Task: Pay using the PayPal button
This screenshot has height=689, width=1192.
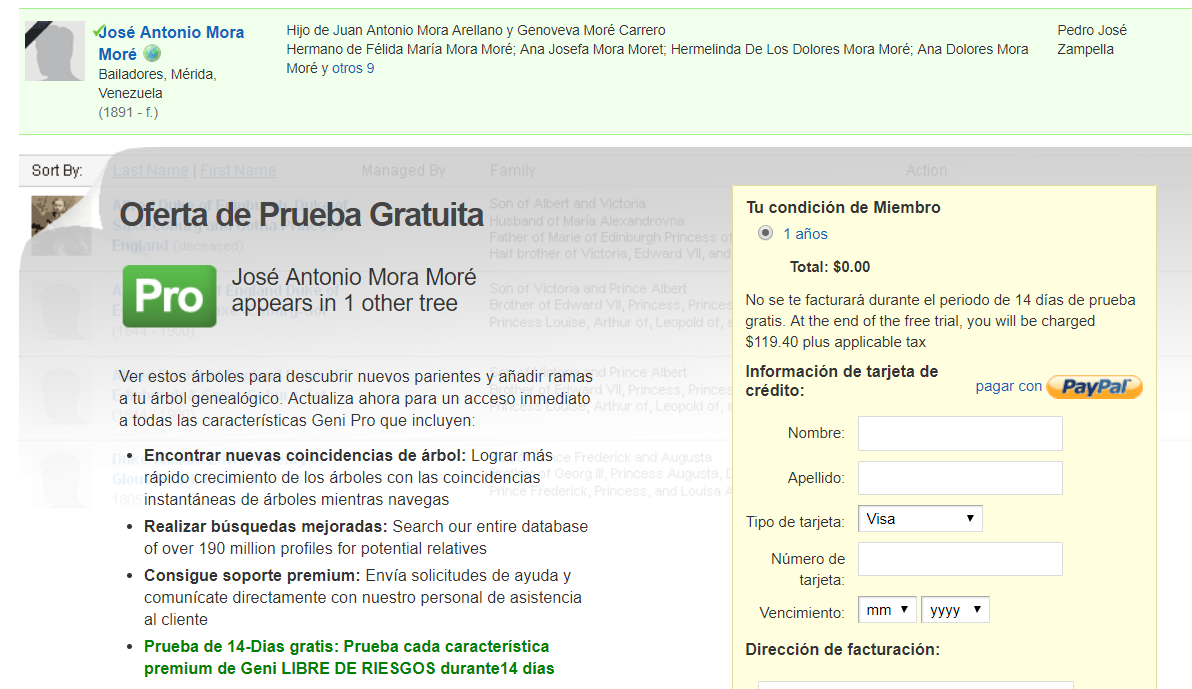Action: (x=1094, y=387)
